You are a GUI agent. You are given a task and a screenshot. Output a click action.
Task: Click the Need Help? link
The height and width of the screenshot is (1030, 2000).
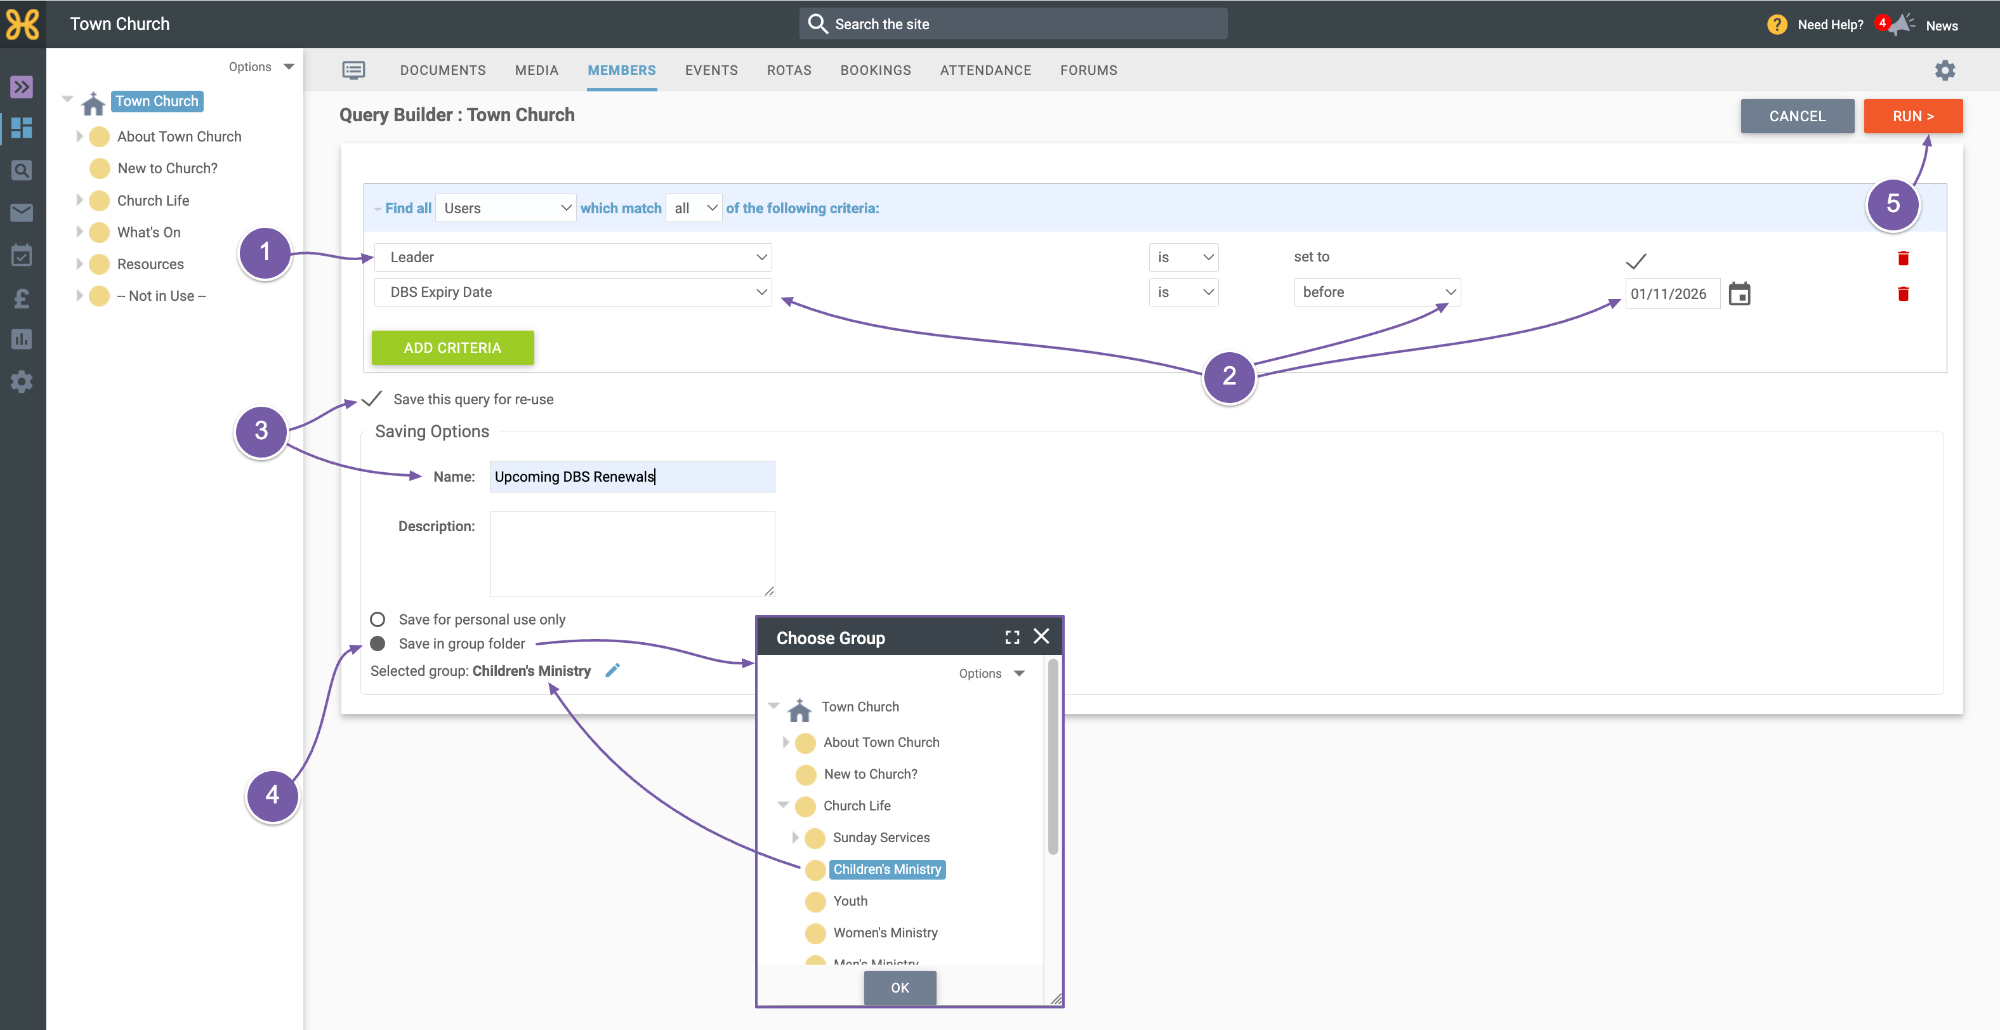(x=1830, y=24)
